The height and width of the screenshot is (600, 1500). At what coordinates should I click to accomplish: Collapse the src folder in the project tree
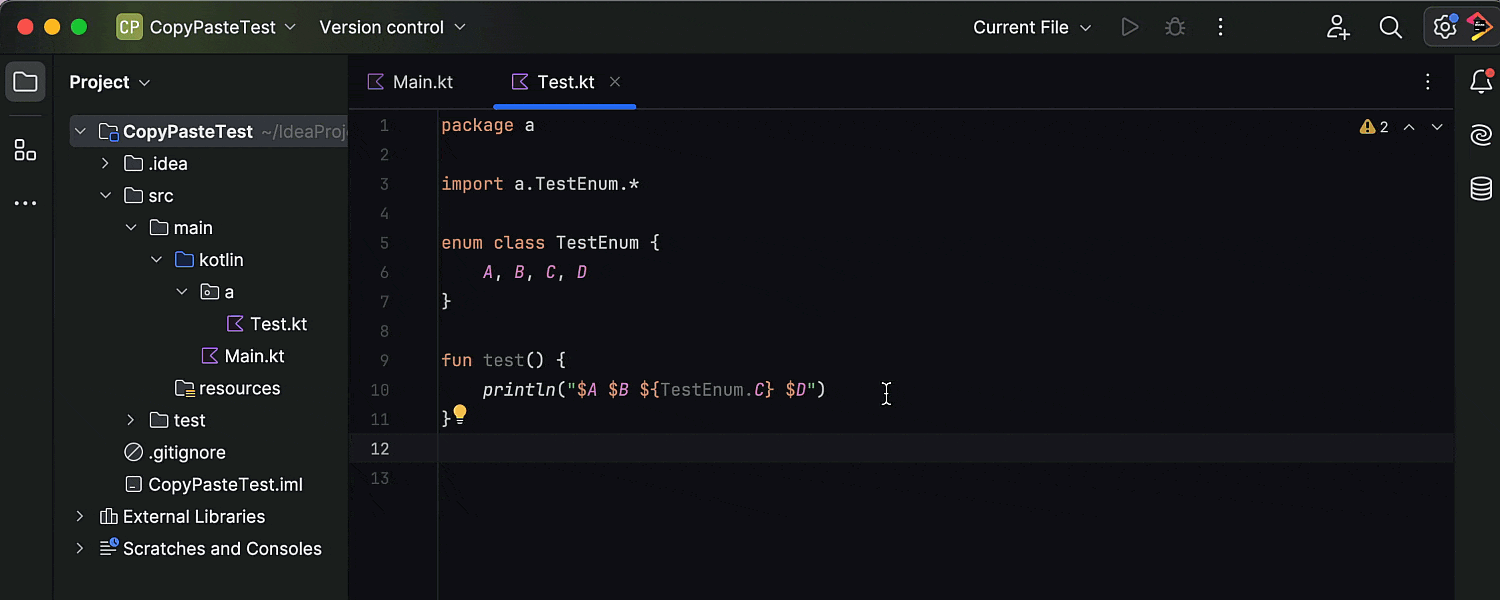[x=105, y=195]
